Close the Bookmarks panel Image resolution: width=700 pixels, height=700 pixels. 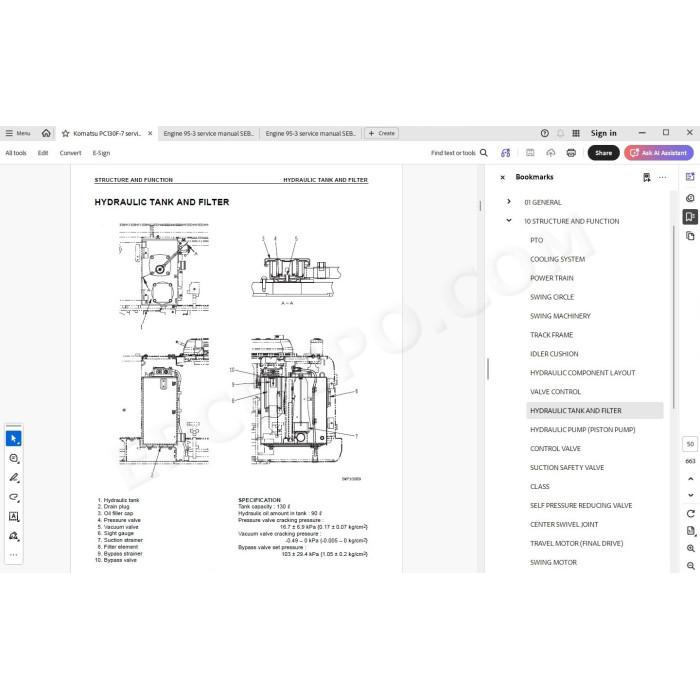point(503,177)
